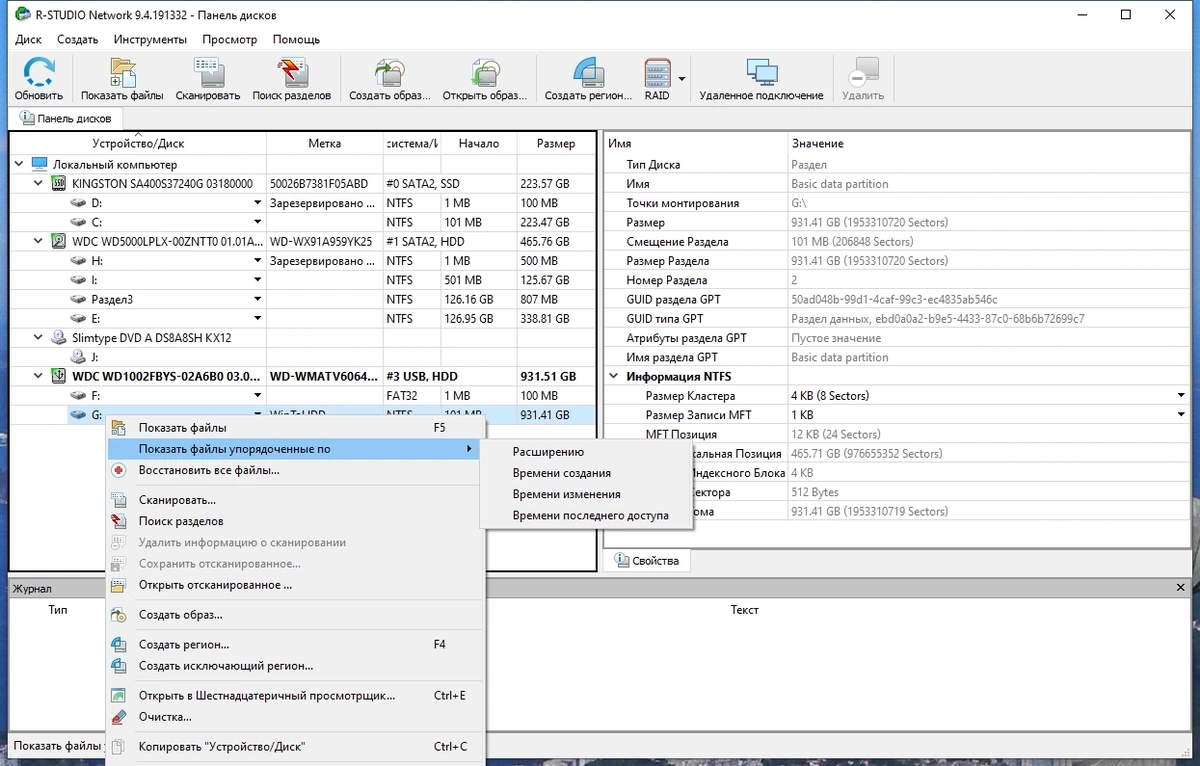Open the Инструменты menu
Viewport: 1200px width, 766px height.
click(x=150, y=39)
